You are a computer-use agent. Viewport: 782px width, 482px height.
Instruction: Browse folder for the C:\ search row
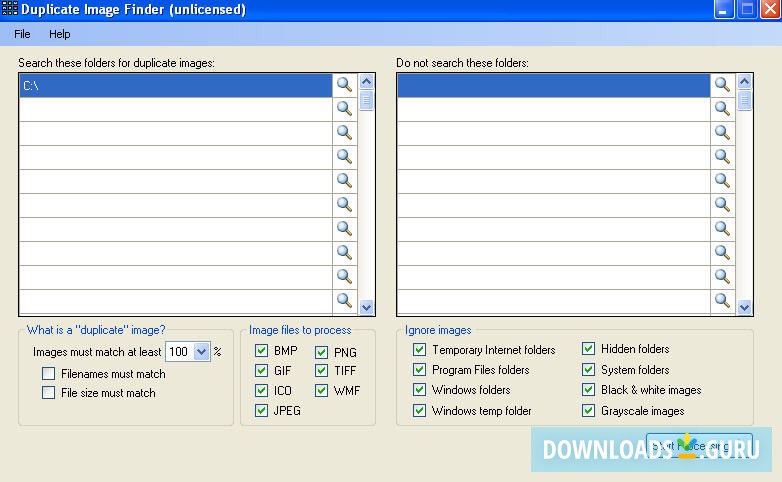tap(345, 85)
